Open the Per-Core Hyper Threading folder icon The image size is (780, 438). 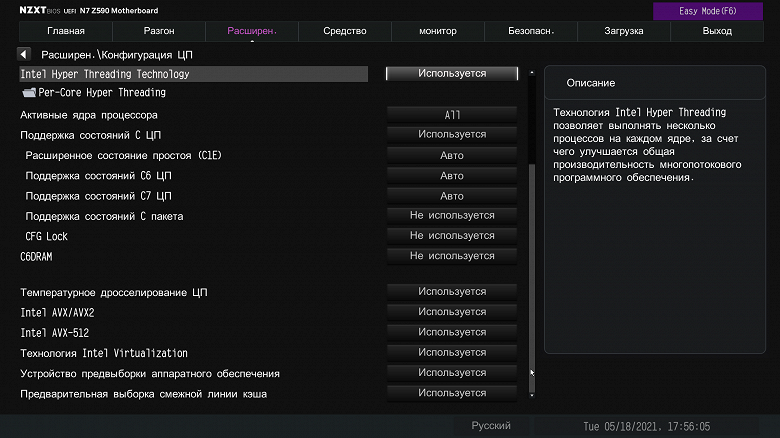pyautogui.click(x=28, y=93)
